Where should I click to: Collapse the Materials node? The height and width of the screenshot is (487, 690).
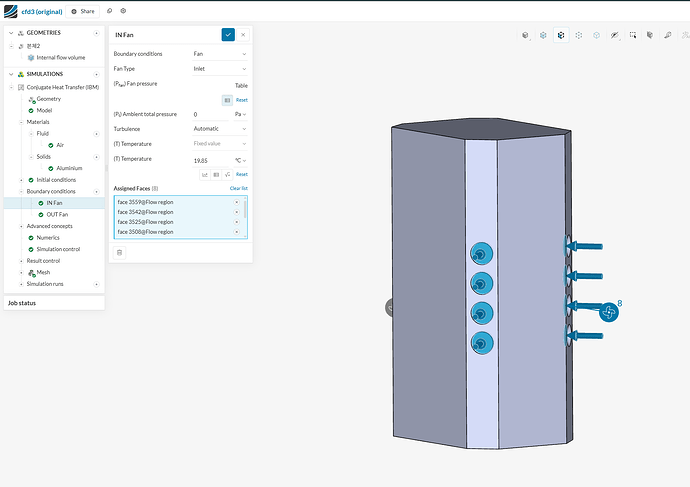pos(21,122)
